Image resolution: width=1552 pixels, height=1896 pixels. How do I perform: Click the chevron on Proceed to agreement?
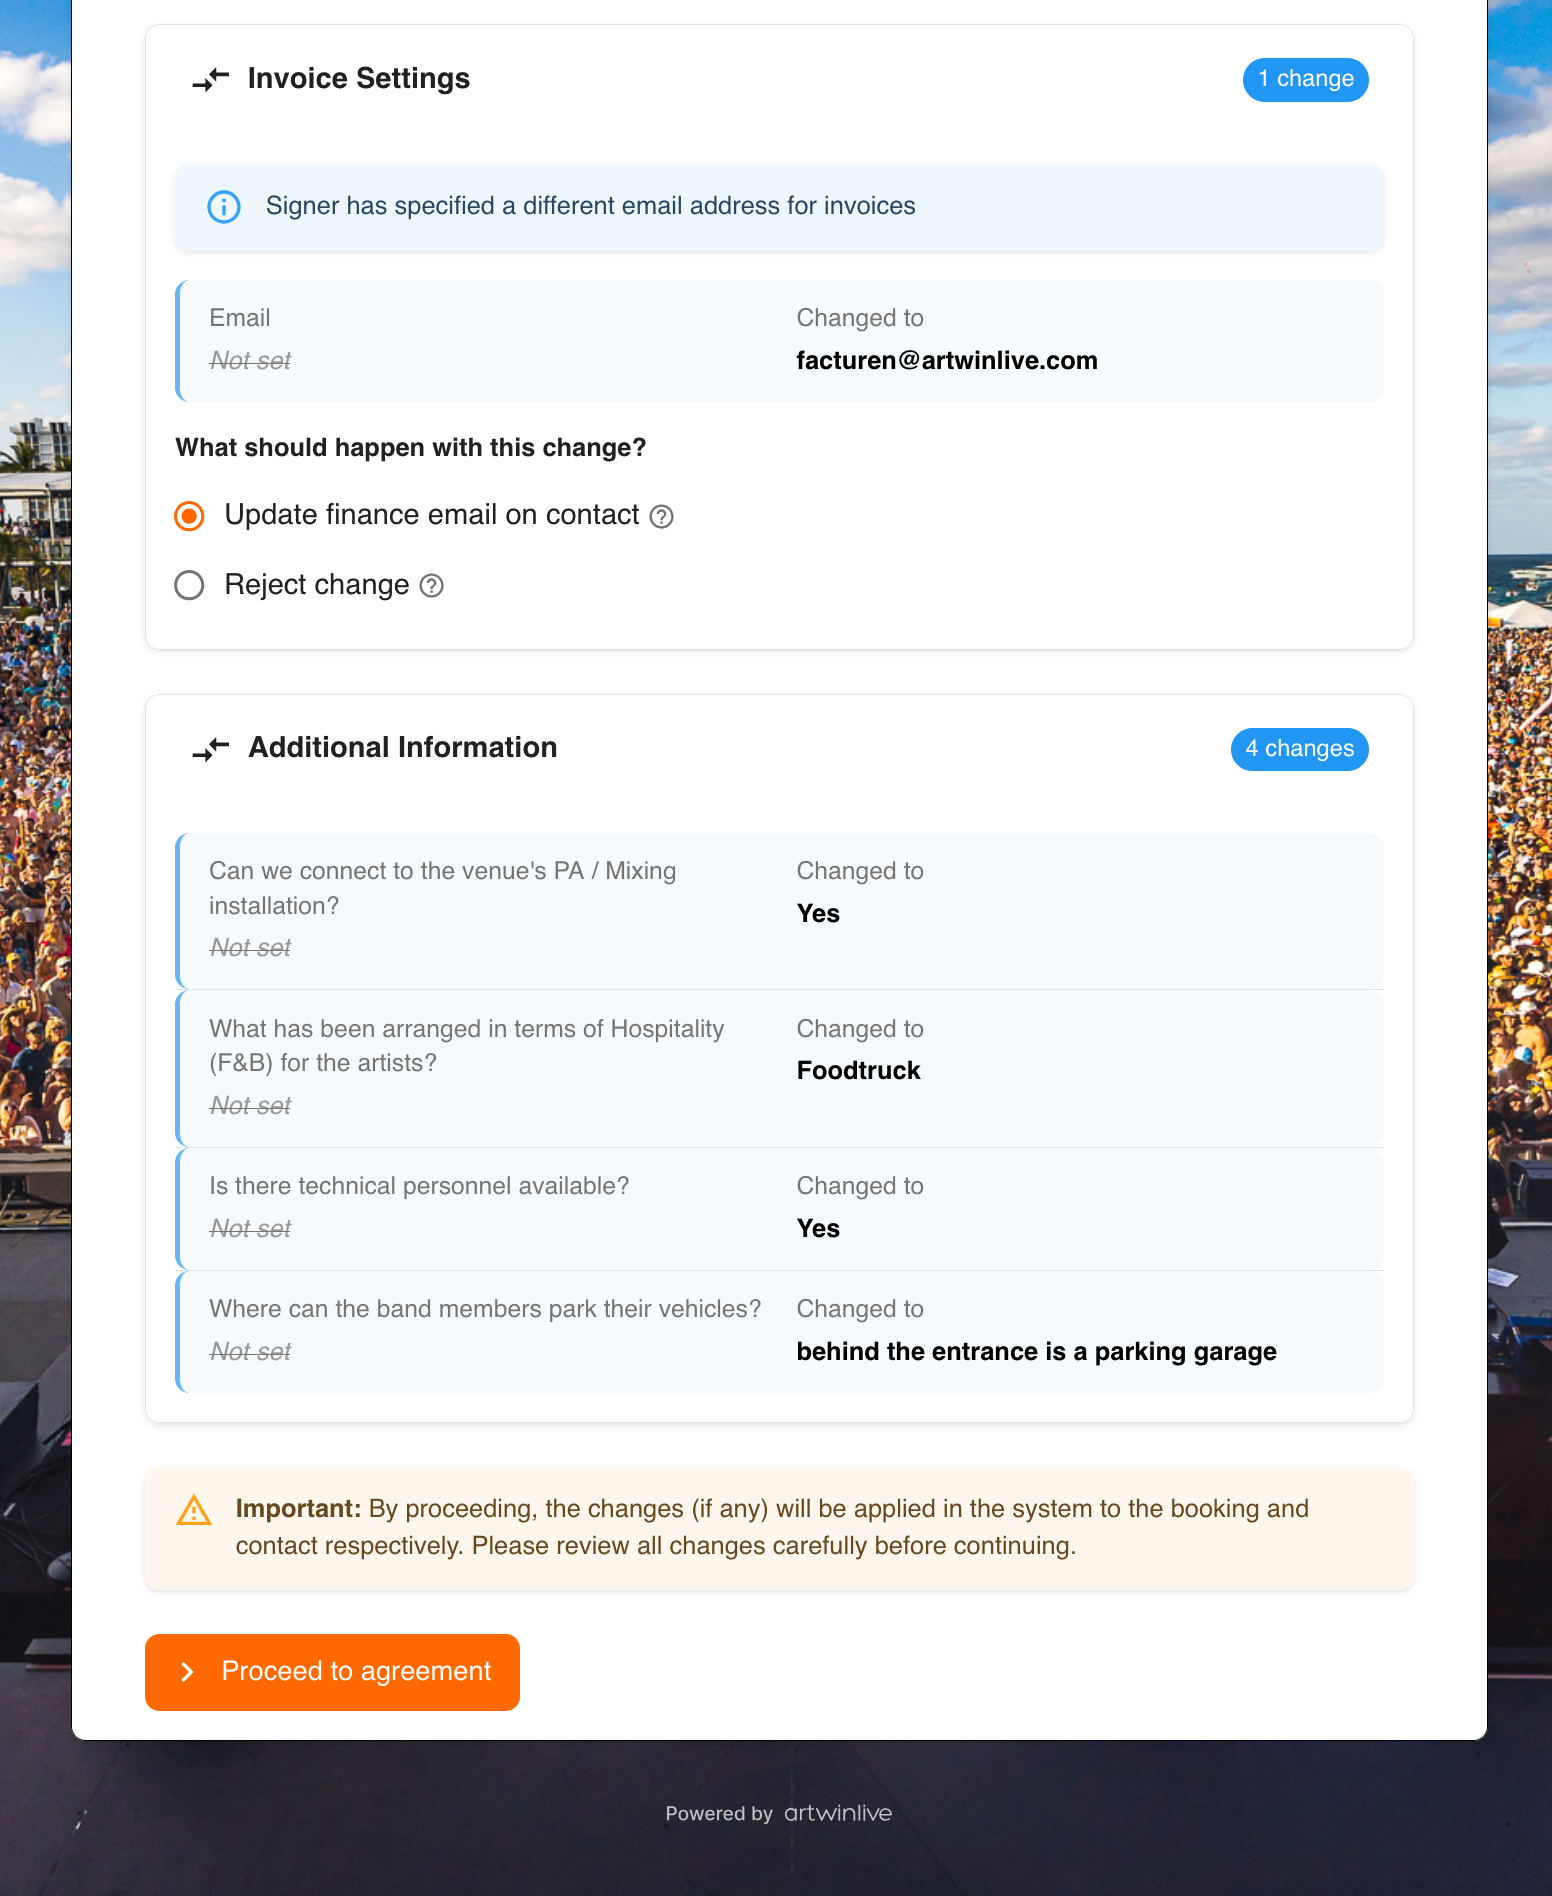tap(187, 1672)
